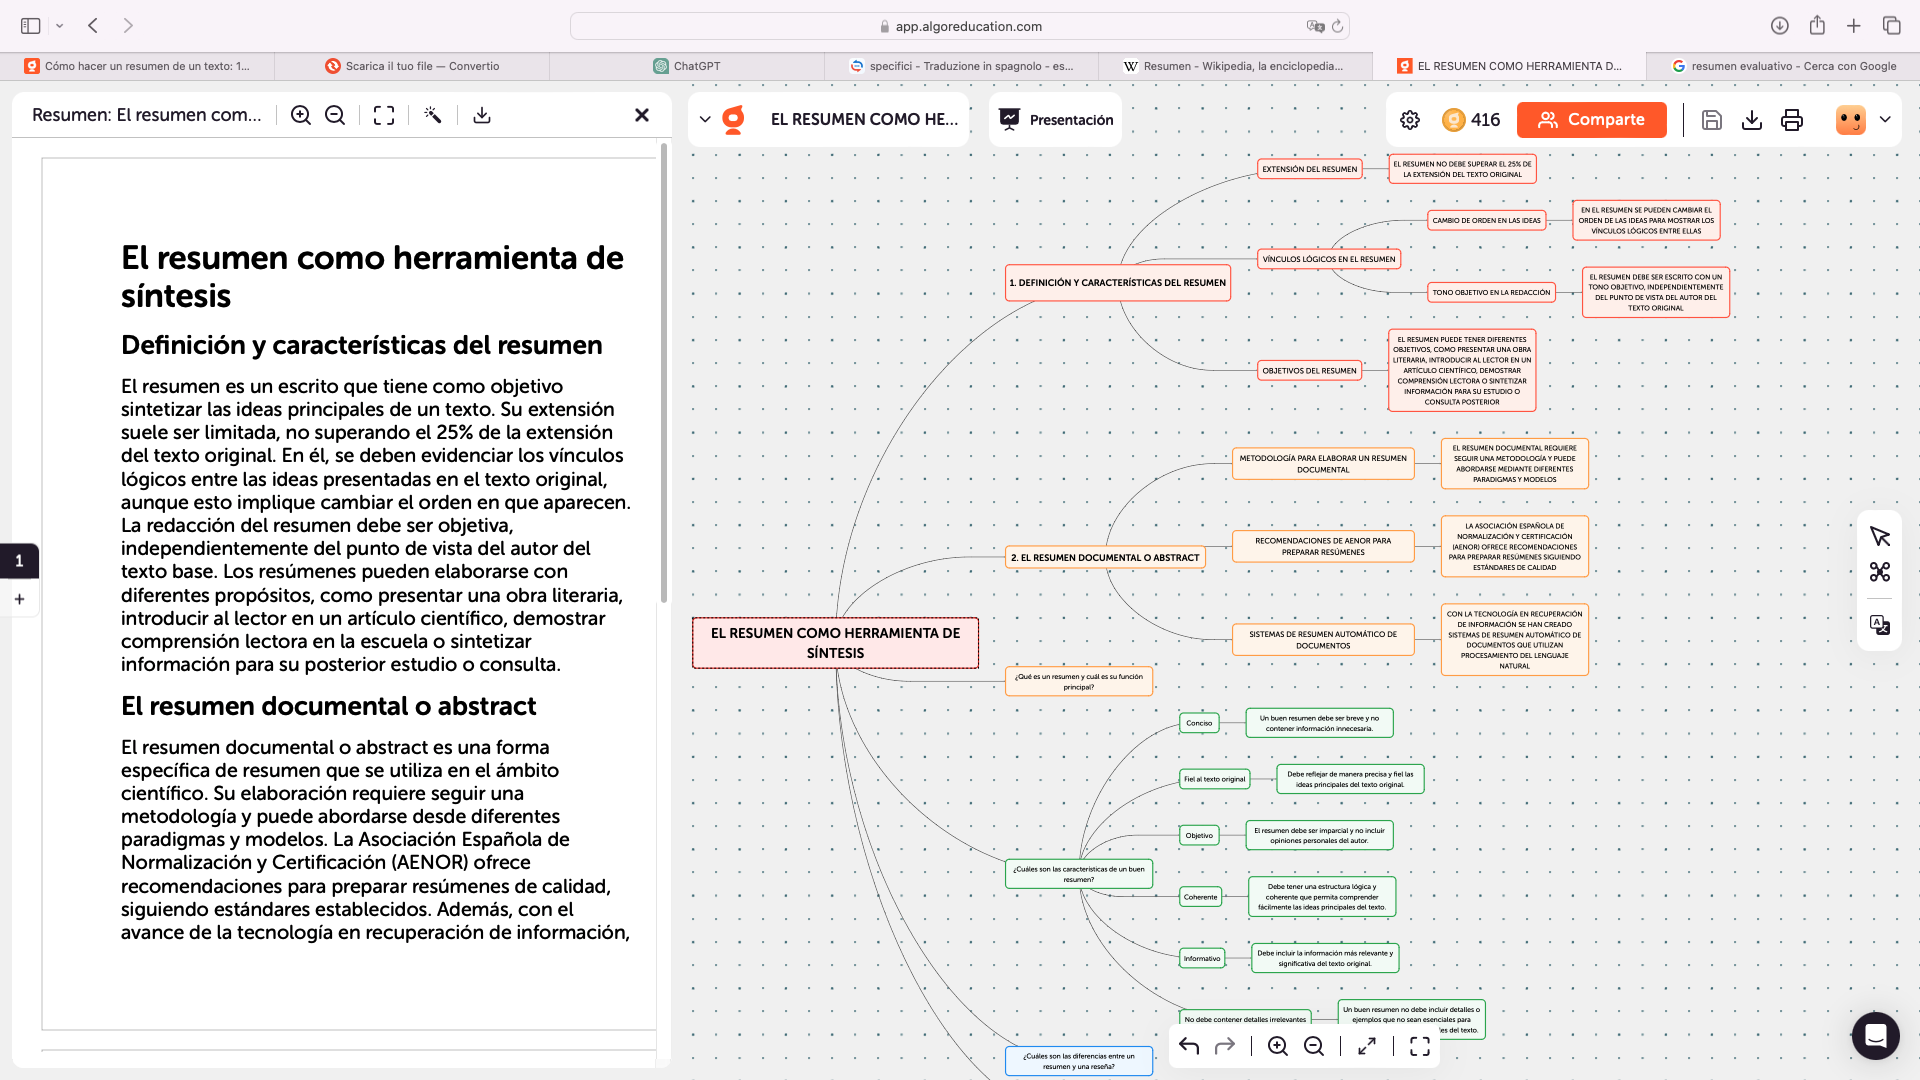This screenshot has width=1920, height=1080.
Task: Expand the dropdown next to the Algor logo
Action: click(704, 119)
